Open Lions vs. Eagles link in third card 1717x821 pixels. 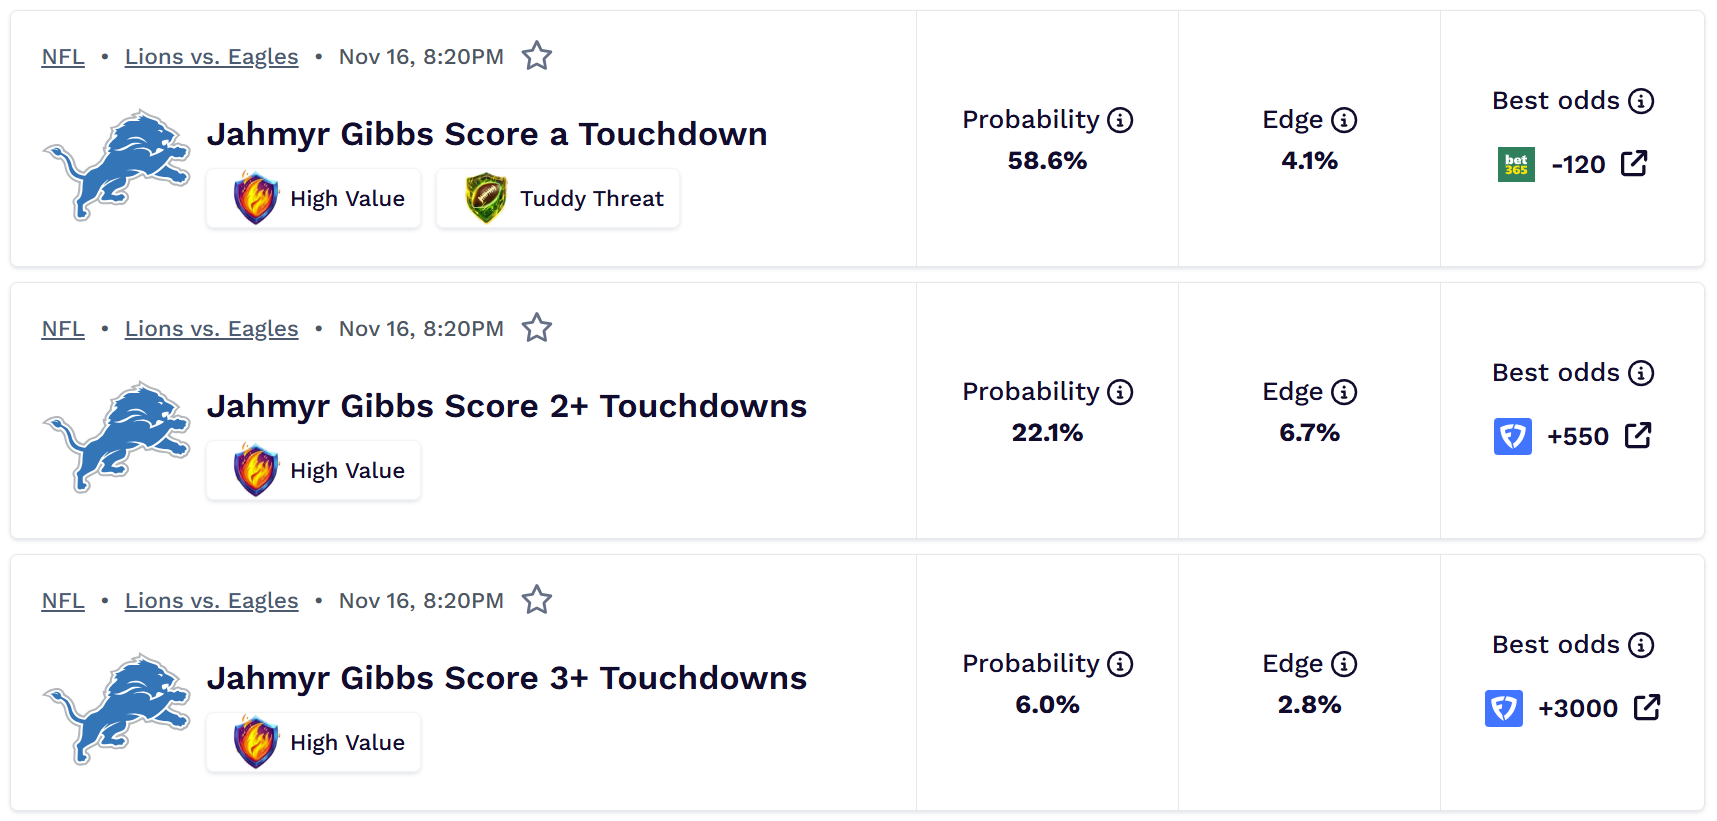(211, 601)
